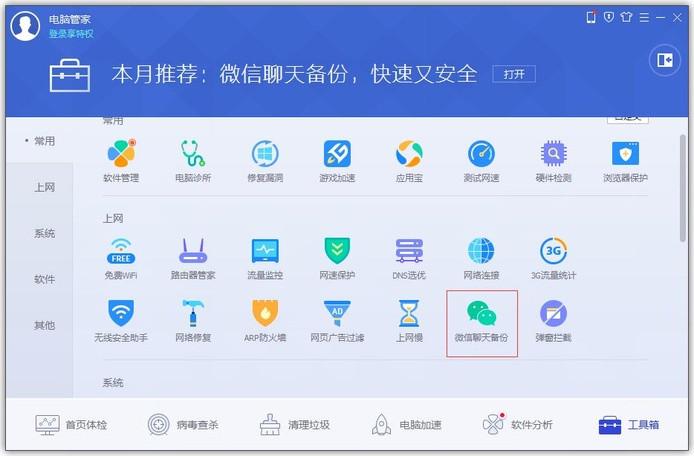This screenshot has height=456, width=694.
Task: Open the 弹窗拦截 popup blocker
Action: [553, 321]
